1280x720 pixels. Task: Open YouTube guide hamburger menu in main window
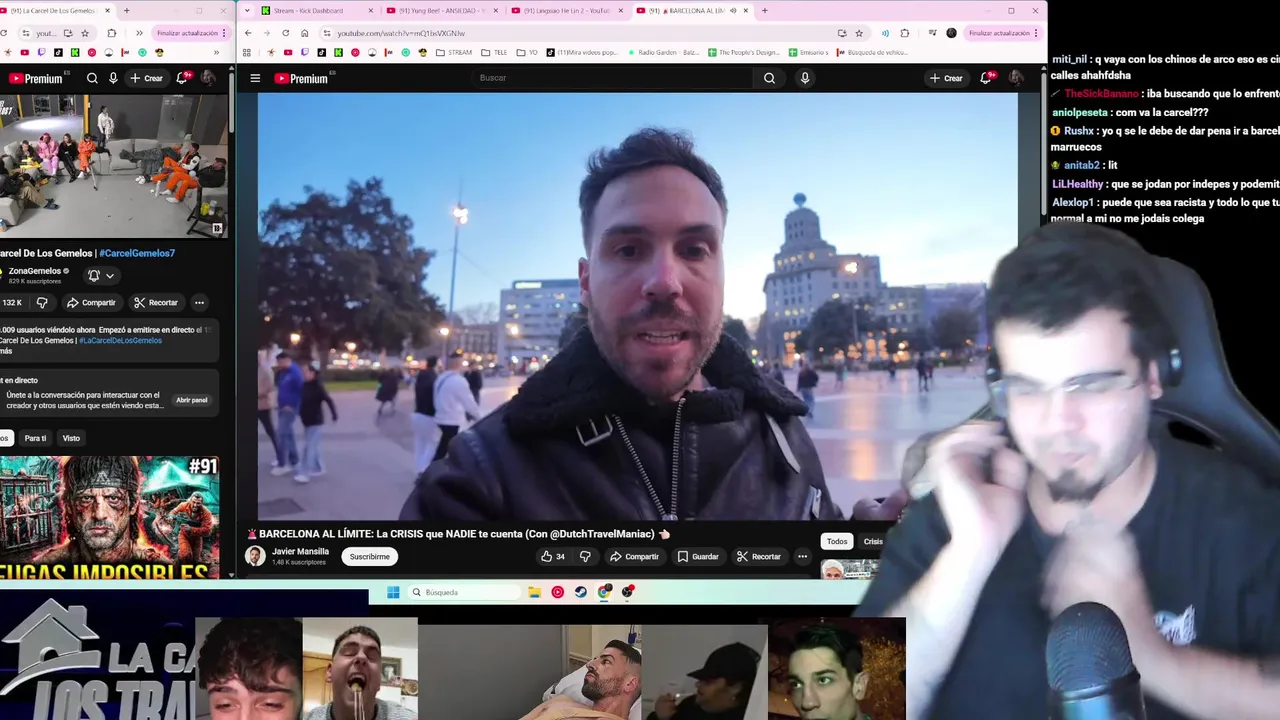click(255, 78)
